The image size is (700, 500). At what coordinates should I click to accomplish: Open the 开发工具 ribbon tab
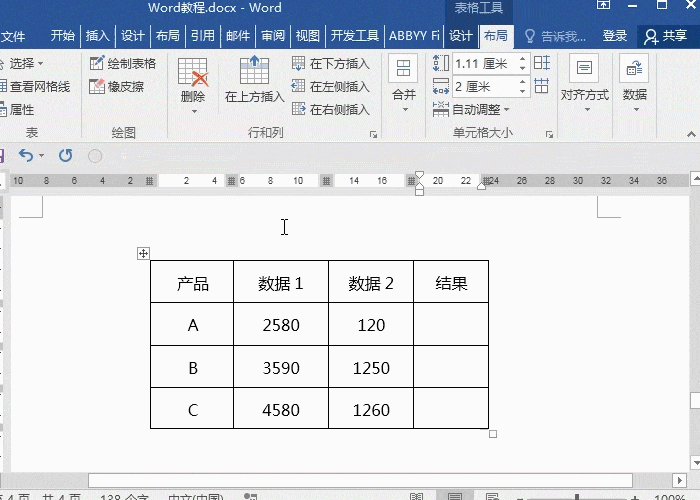[354, 36]
